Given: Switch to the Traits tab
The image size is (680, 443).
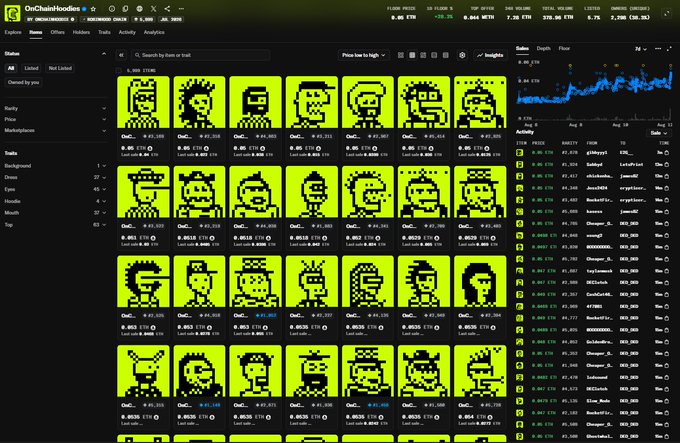Looking at the screenshot, I should pyautogui.click(x=104, y=32).
